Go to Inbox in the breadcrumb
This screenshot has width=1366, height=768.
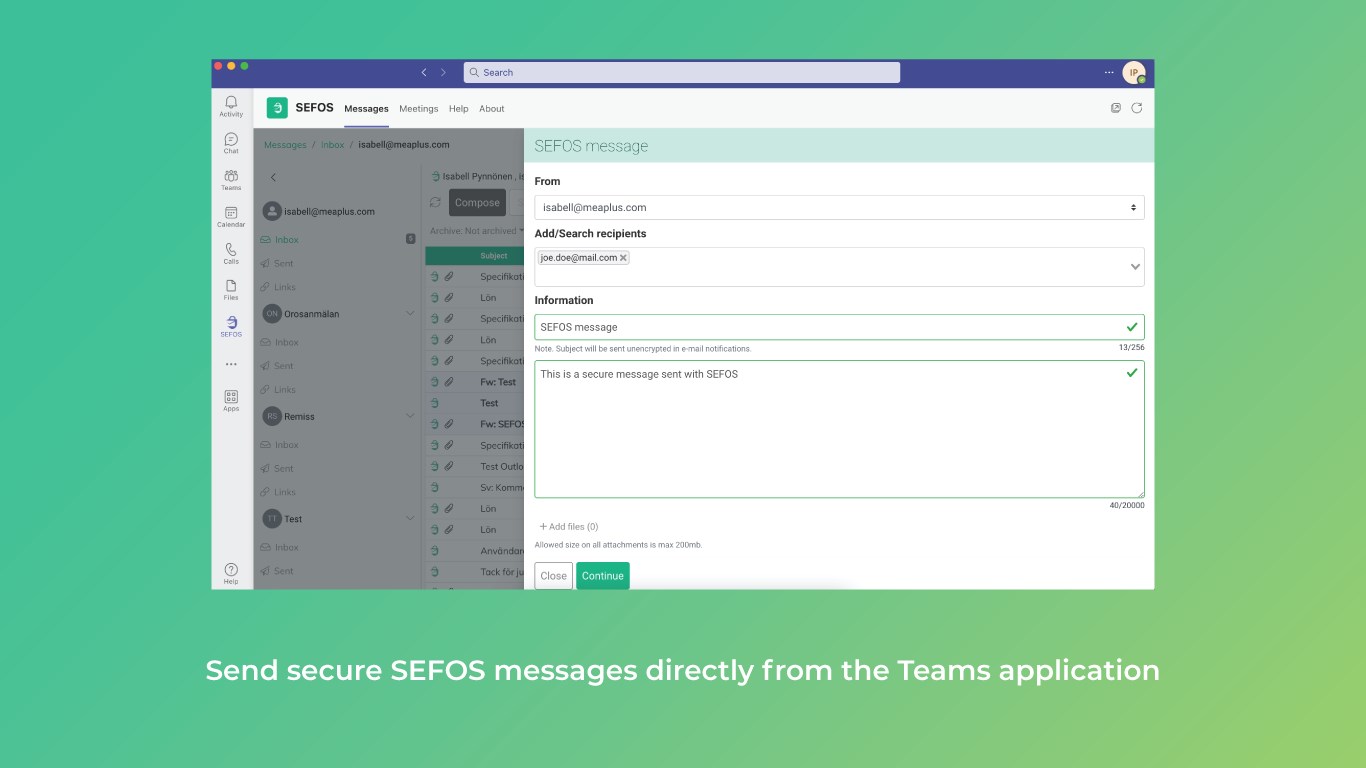tap(332, 145)
